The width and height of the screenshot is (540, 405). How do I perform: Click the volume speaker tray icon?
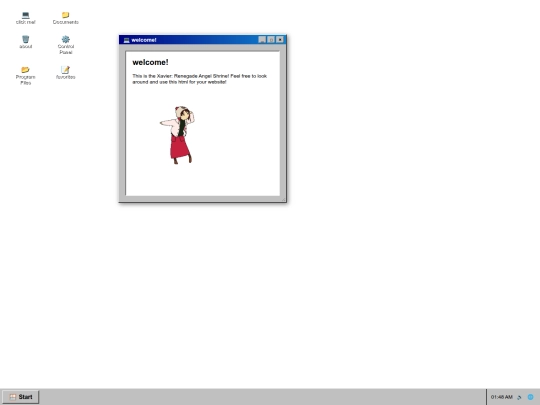520,397
